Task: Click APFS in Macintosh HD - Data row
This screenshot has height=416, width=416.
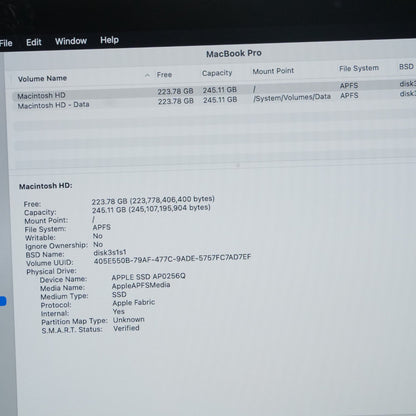Action: [x=349, y=96]
